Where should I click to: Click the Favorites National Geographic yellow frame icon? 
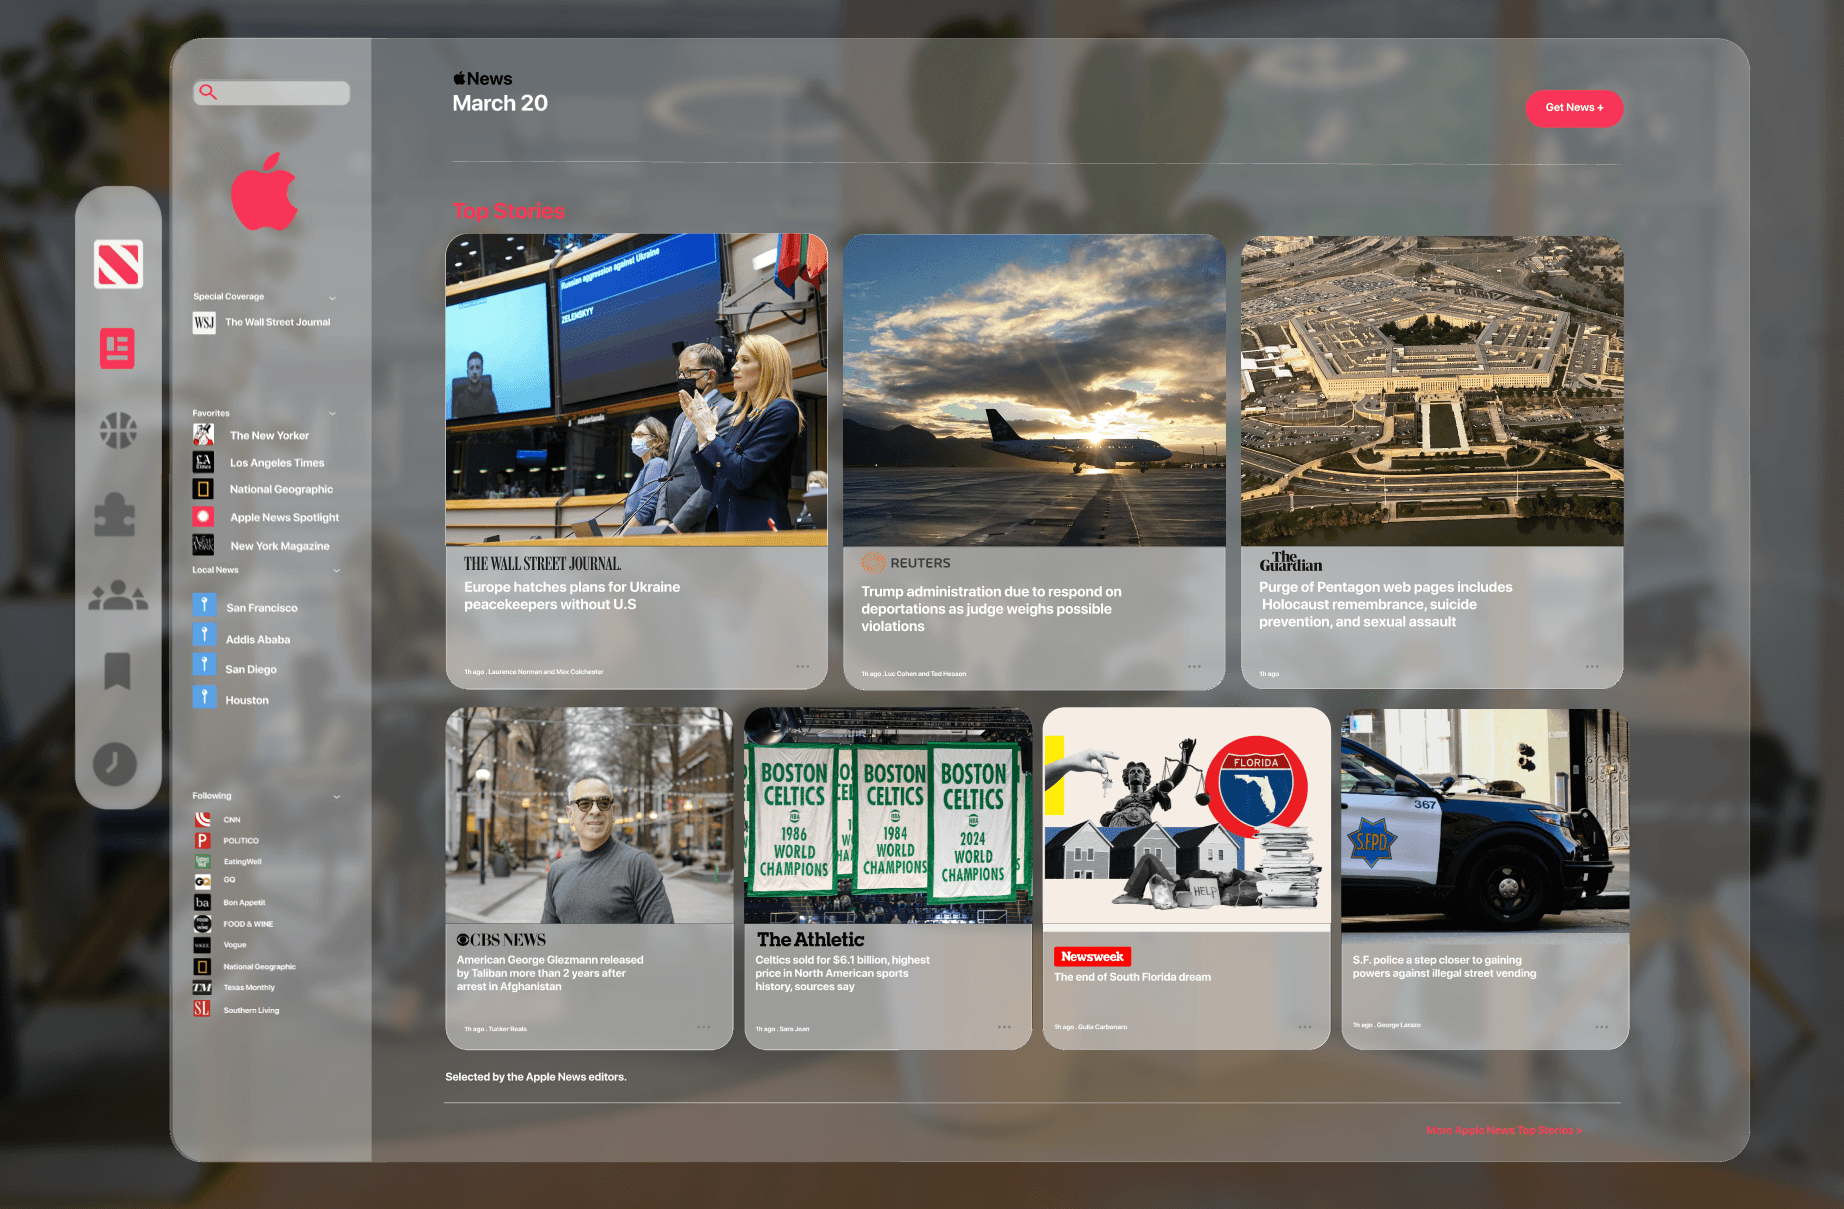[x=204, y=489]
